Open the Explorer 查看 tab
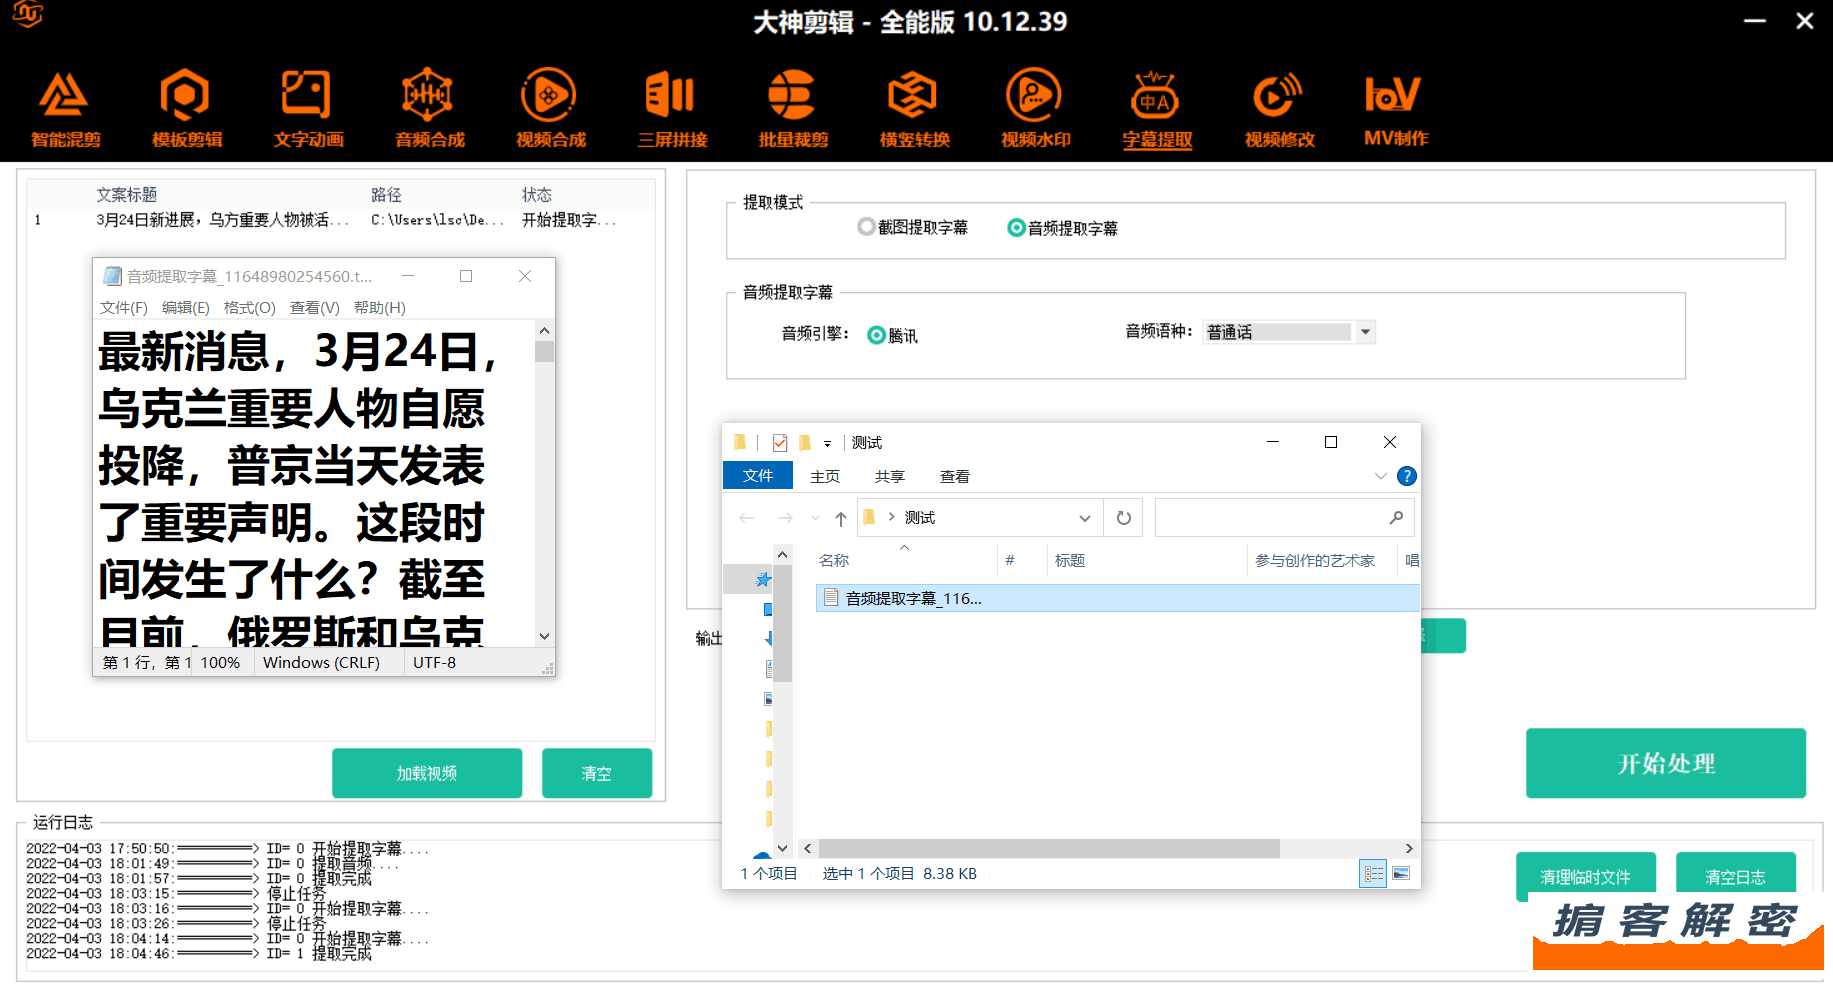The height and width of the screenshot is (984, 1833). coord(955,477)
